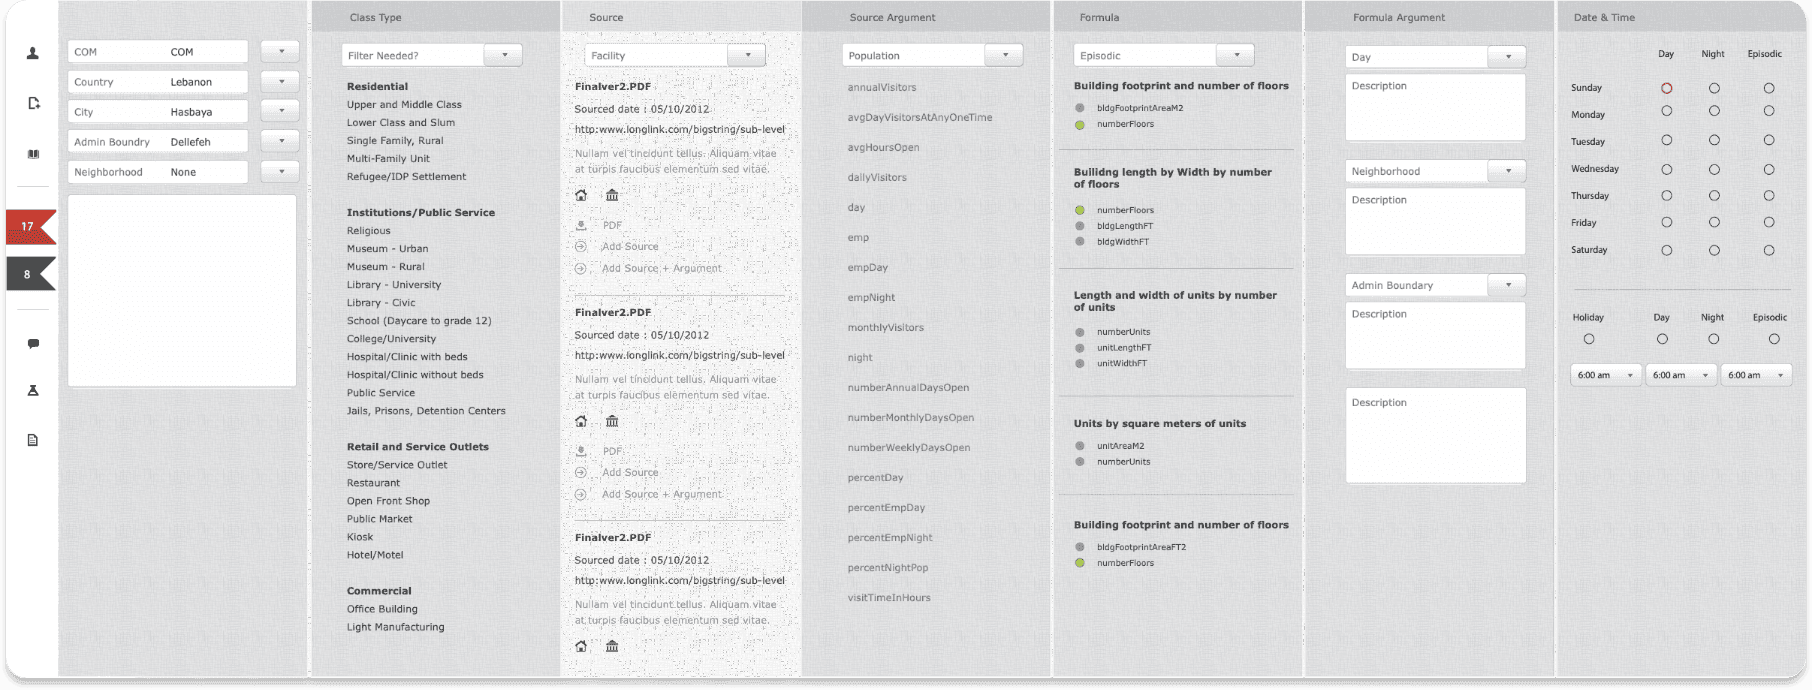Image resolution: width=1812 pixels, height=690 pixels.
Task: Select Sunday Night radio button
Action: pos(1714,88)
